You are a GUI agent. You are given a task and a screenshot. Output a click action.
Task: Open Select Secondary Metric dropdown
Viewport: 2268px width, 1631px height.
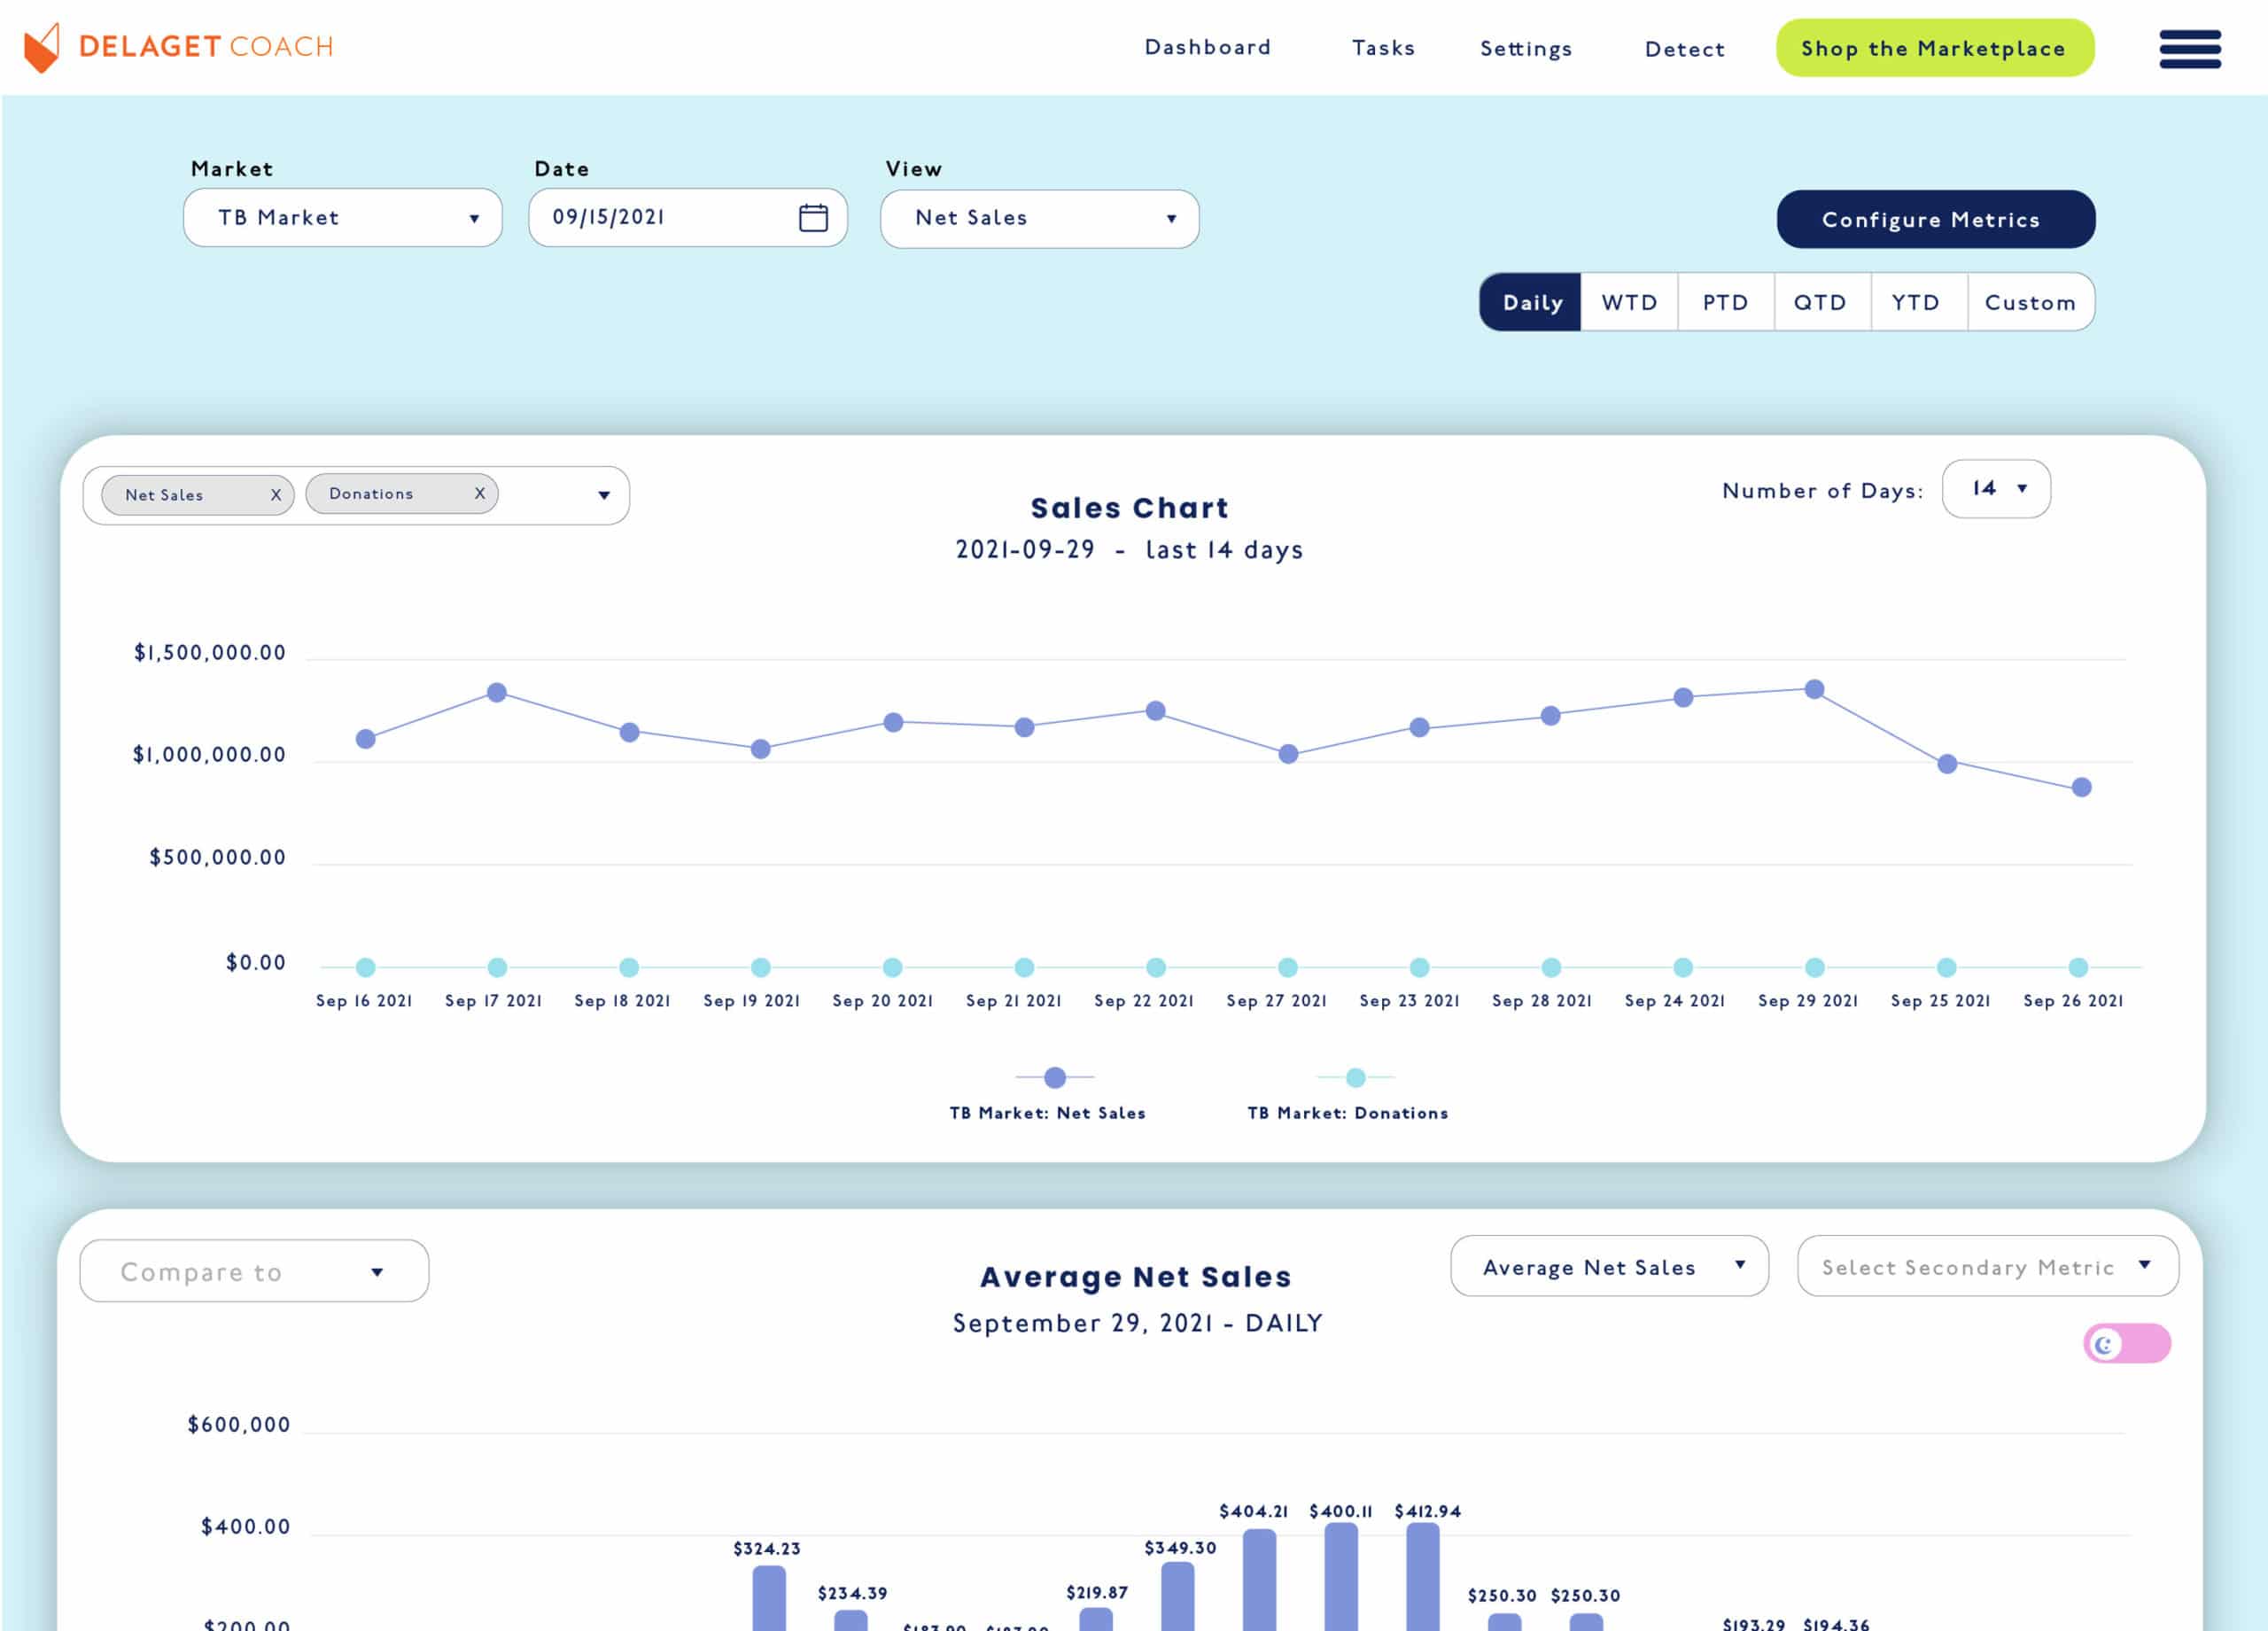point(1987,1266)
